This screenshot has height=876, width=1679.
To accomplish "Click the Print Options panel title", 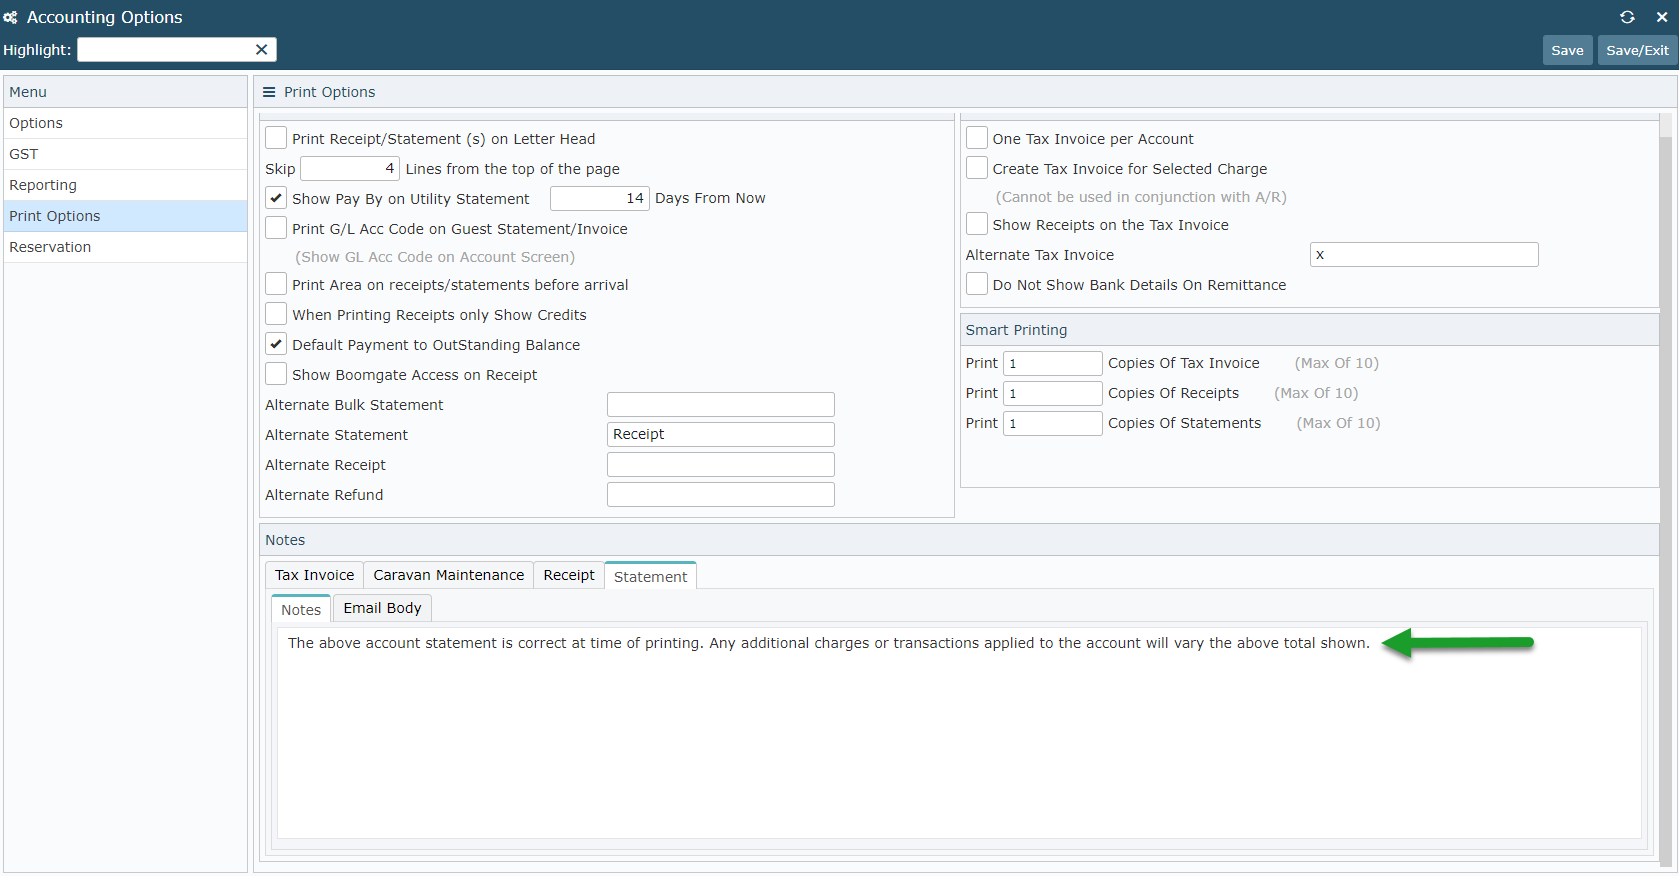I will (x=329, y=92).
